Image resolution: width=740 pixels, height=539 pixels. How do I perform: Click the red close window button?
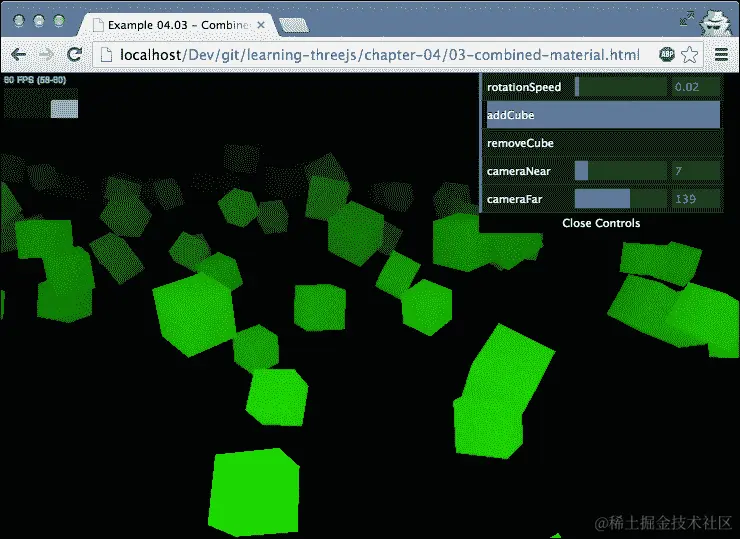click(19, 21)
